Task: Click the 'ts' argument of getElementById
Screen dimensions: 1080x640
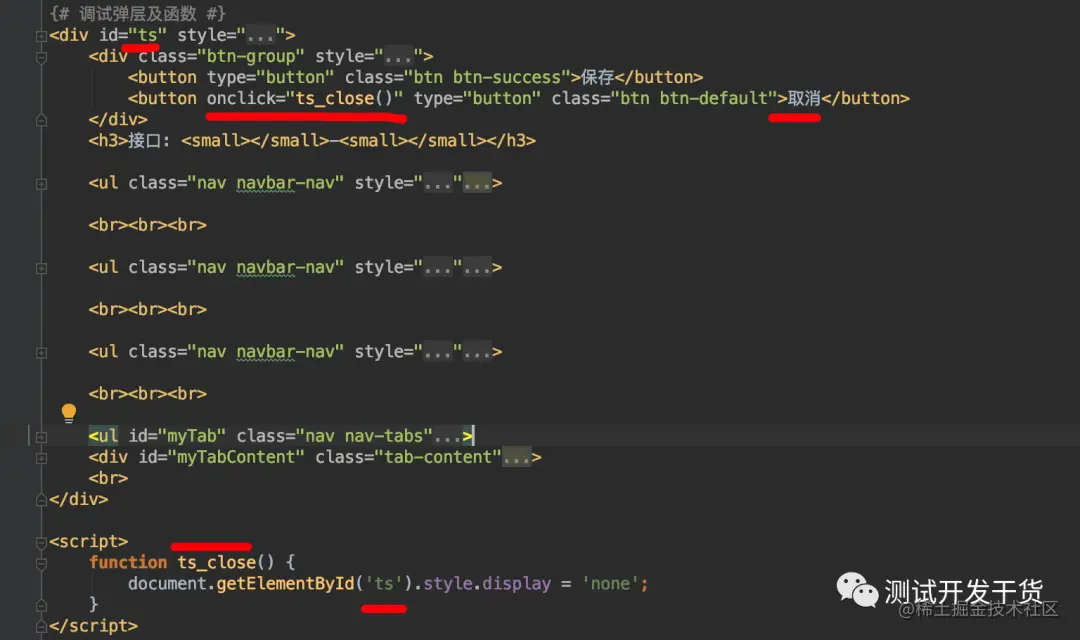Action: click(x=384, y=584)
